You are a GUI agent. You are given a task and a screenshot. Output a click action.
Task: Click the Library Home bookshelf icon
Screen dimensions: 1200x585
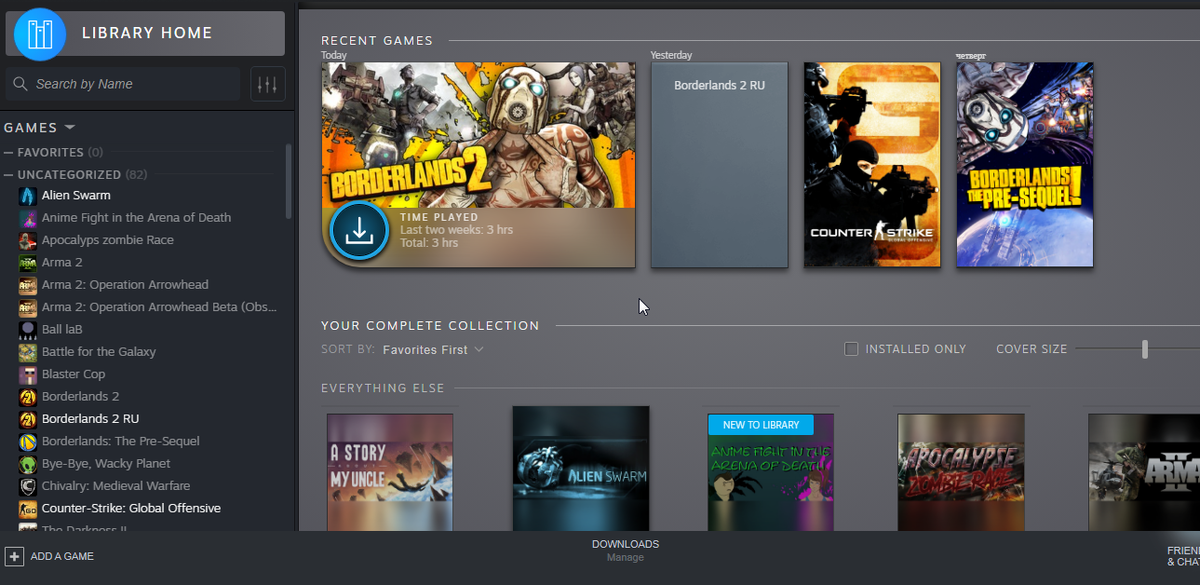click(x=40, y=34)
